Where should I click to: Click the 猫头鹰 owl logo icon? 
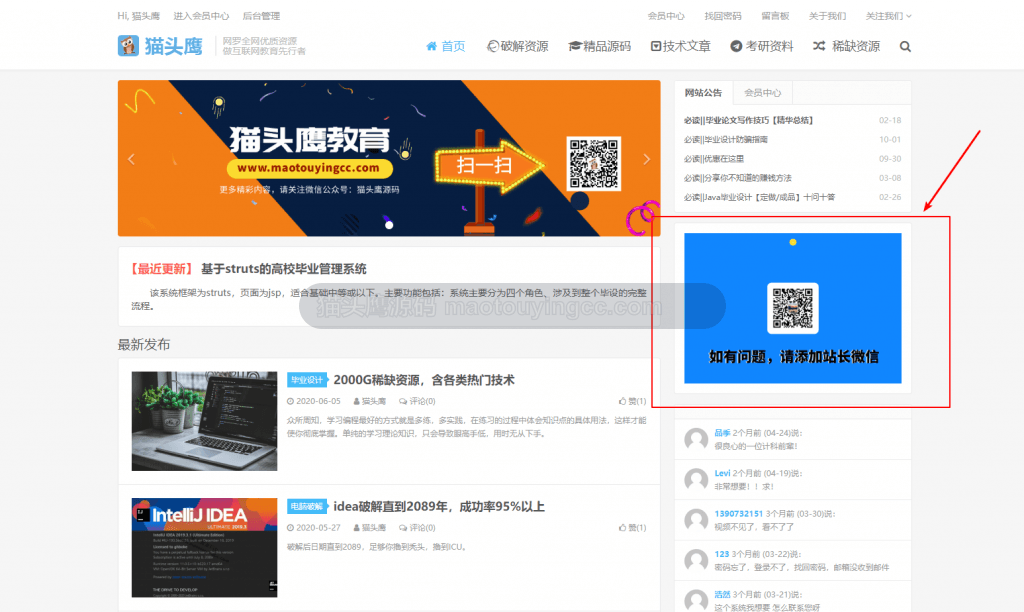(128, 46)
